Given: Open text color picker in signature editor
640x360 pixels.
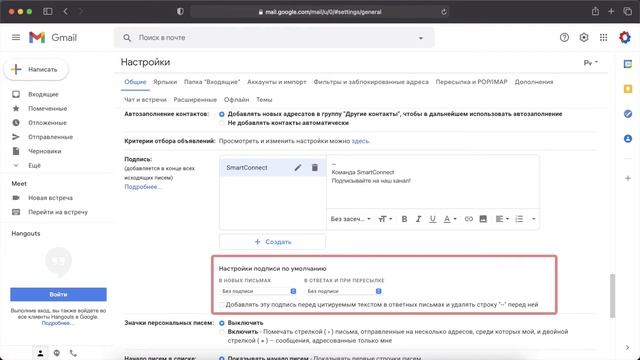Looking at the screenshot, I should (x=450, y=219).
